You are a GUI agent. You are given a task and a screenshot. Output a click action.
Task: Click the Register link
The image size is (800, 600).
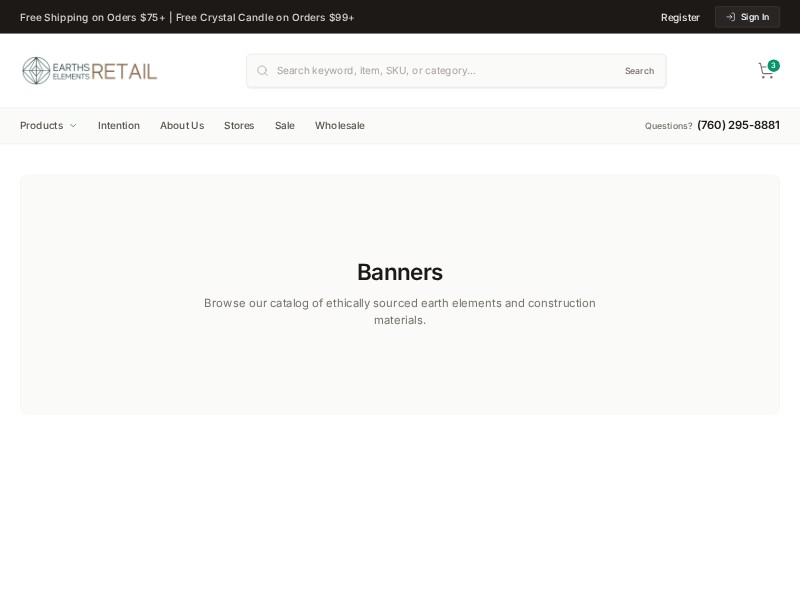pyautogui.click(x=680, y=17)
